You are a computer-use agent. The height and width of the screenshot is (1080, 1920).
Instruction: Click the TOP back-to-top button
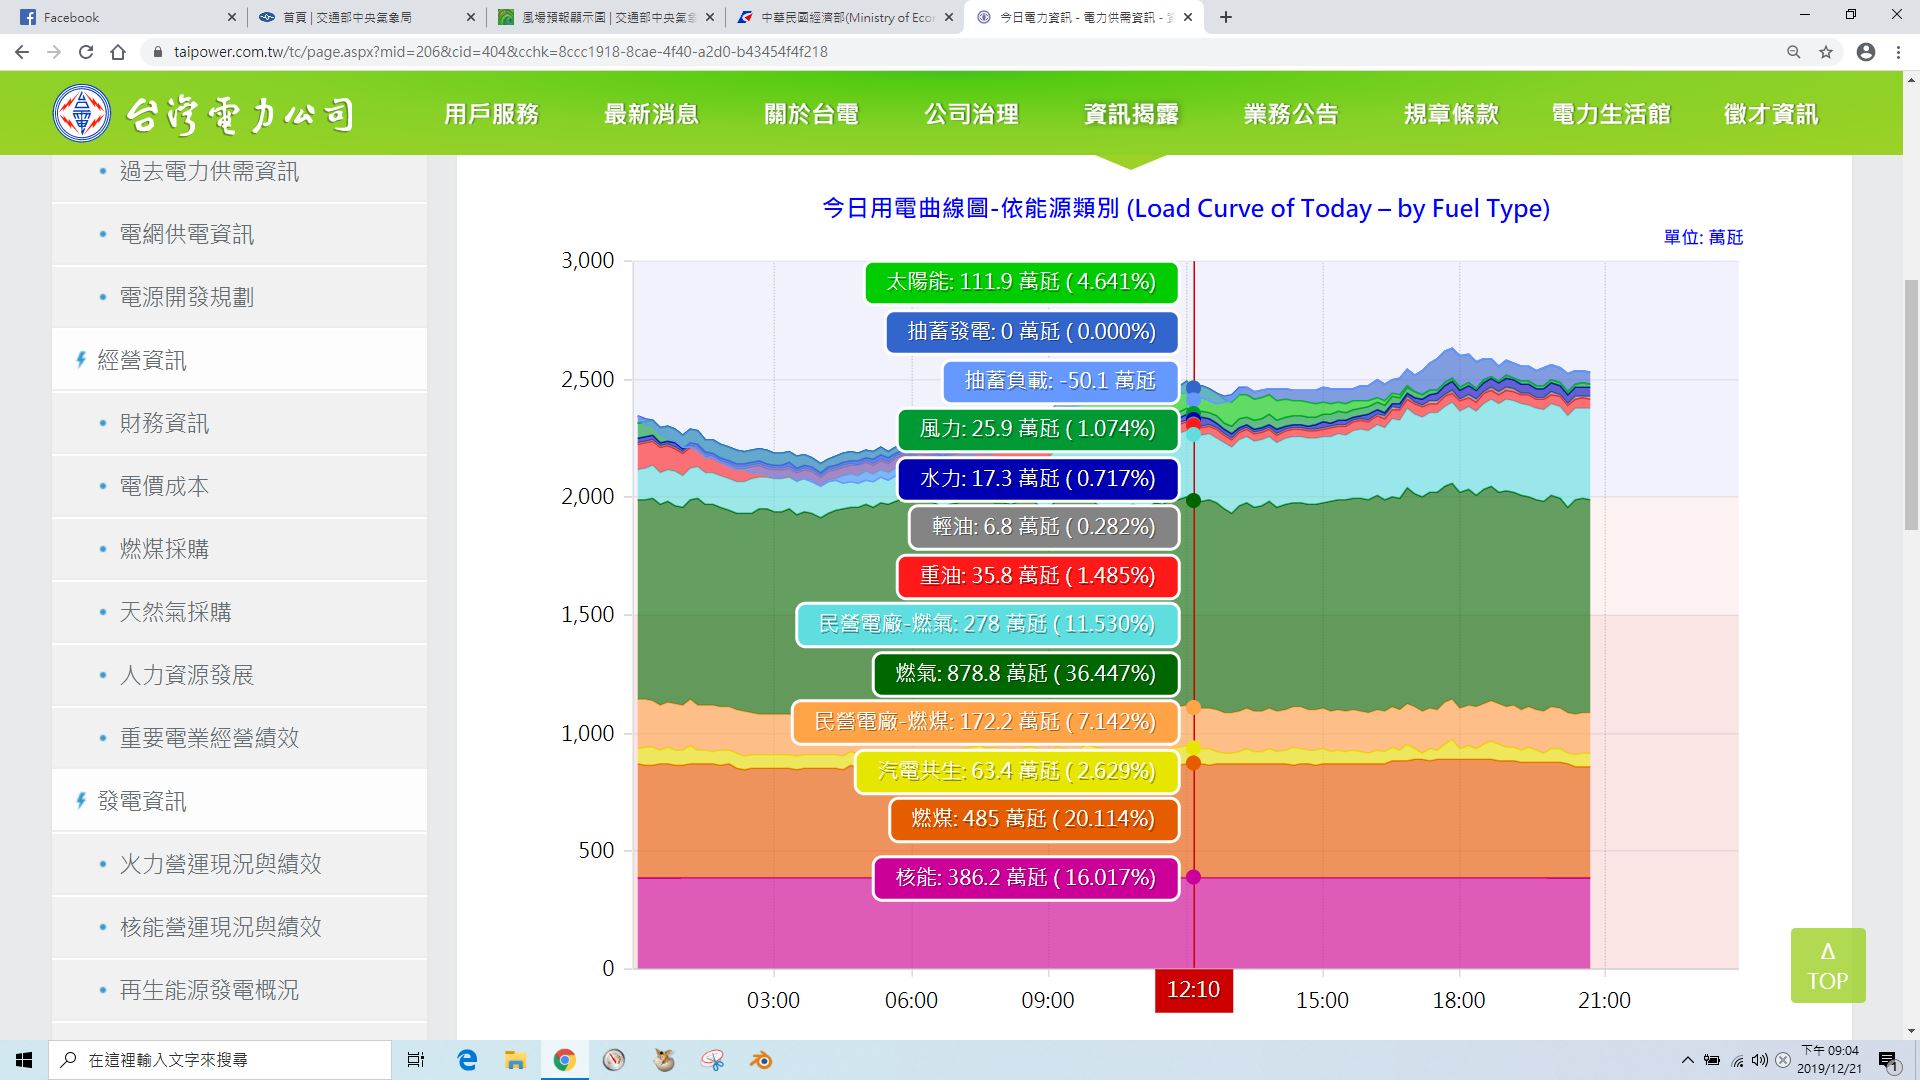point(1828,965)
